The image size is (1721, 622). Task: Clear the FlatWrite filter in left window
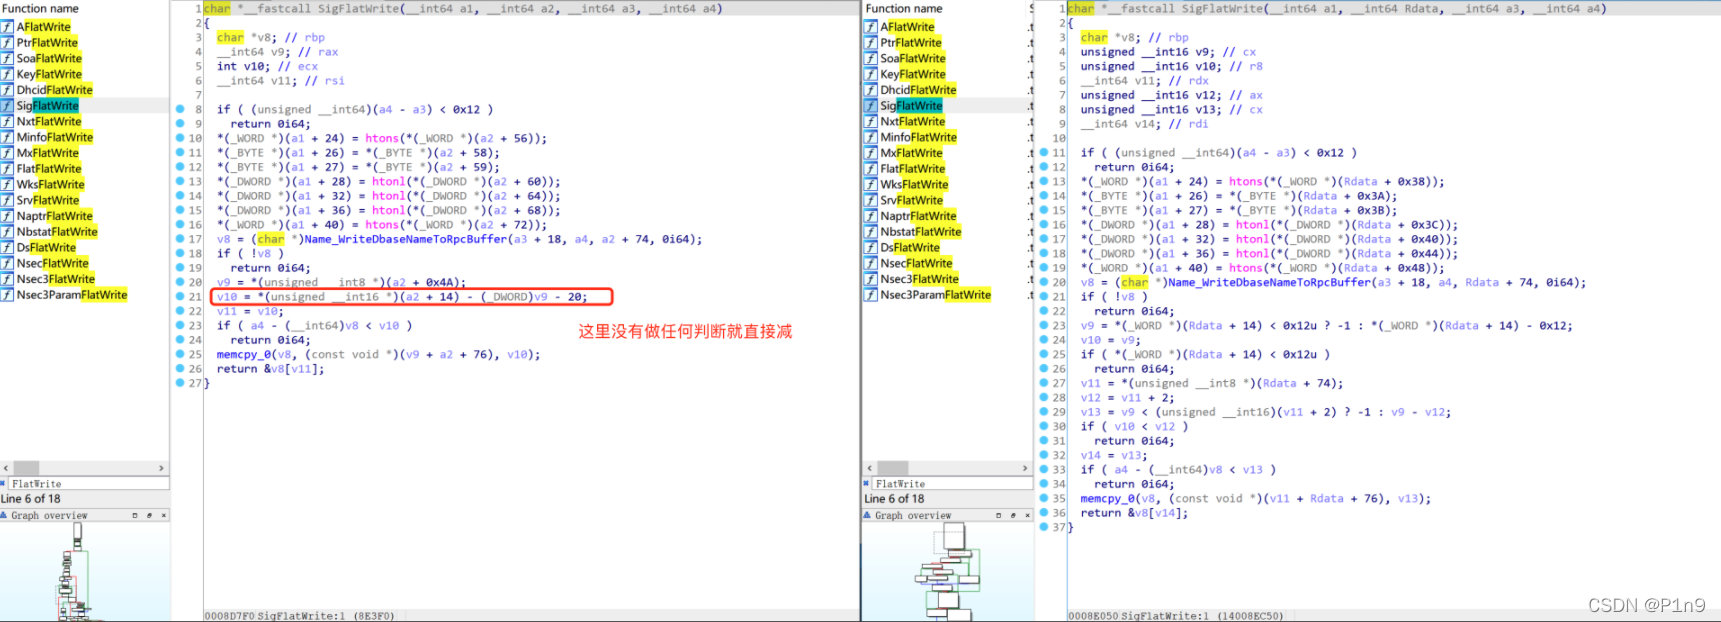click(4, 483)
